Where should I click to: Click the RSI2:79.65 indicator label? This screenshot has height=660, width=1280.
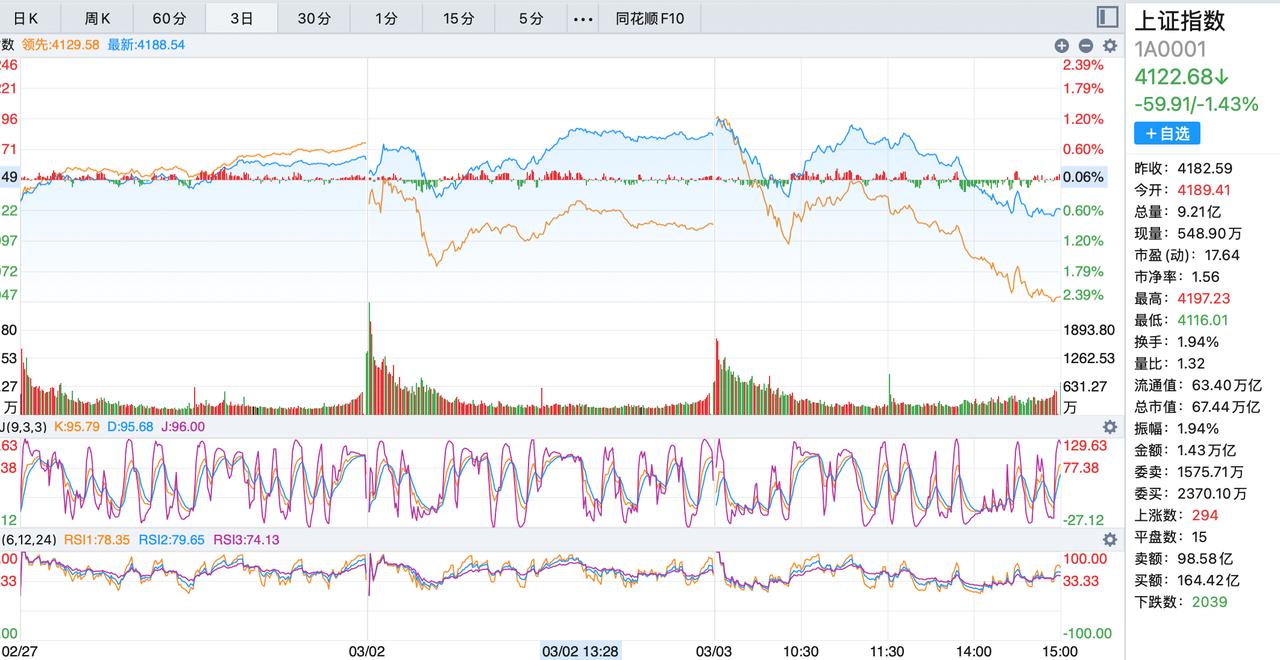coord(172,539)
